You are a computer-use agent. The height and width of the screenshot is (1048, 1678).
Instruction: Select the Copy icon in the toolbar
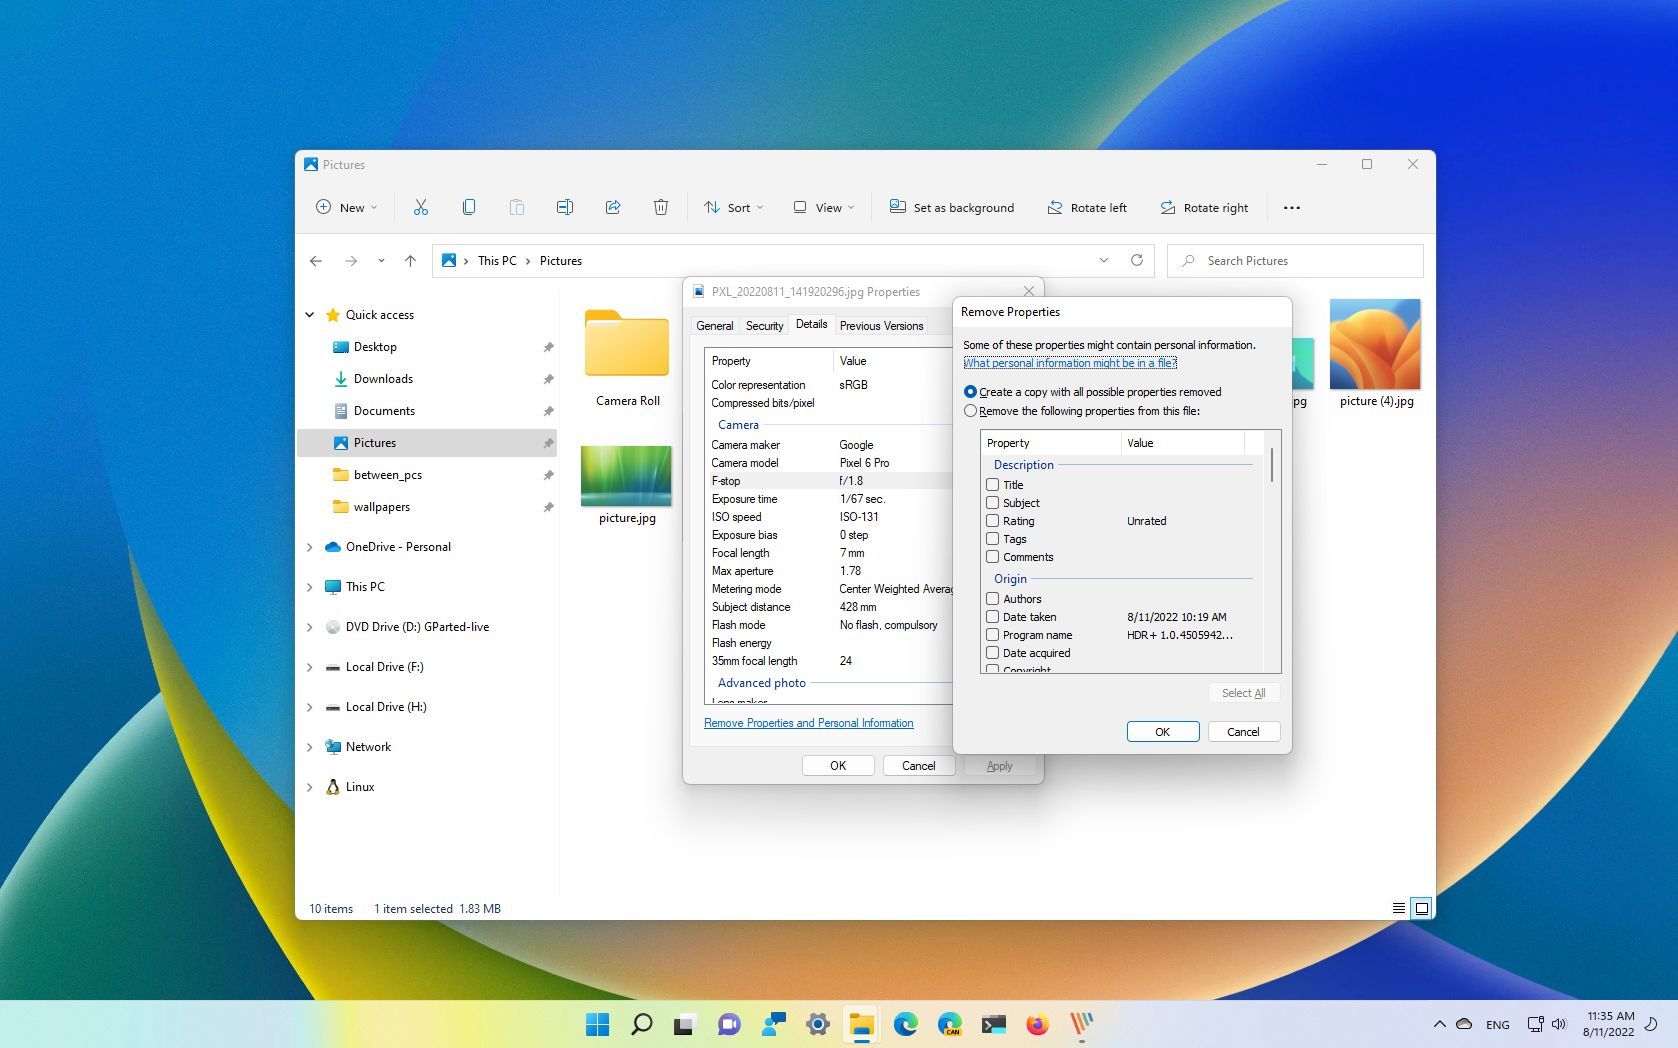468,207
